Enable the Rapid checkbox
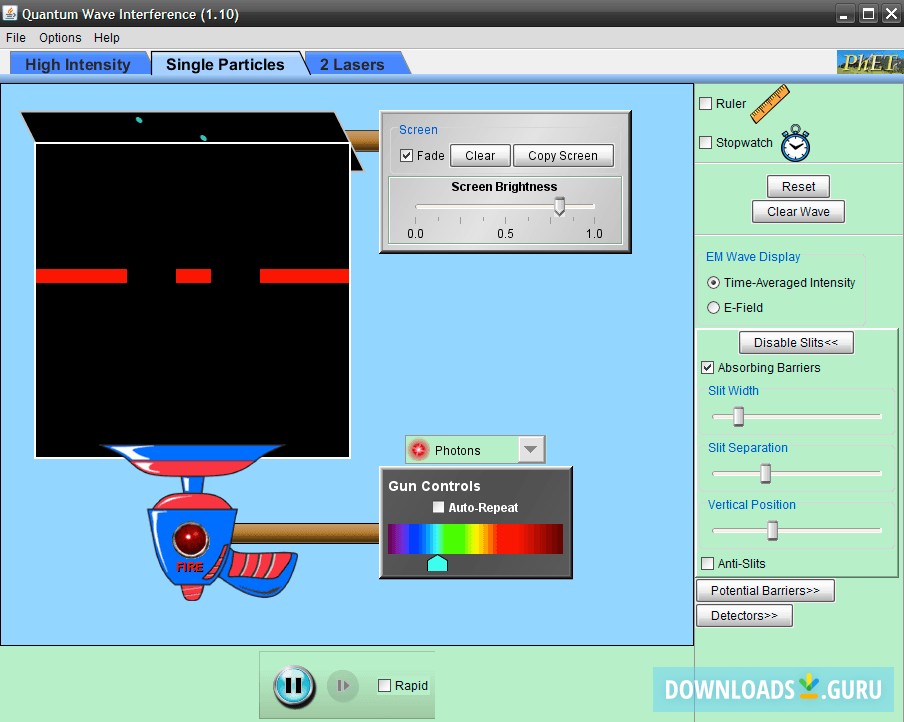This screenshot has width=904, height=722. tap(384, 685)
